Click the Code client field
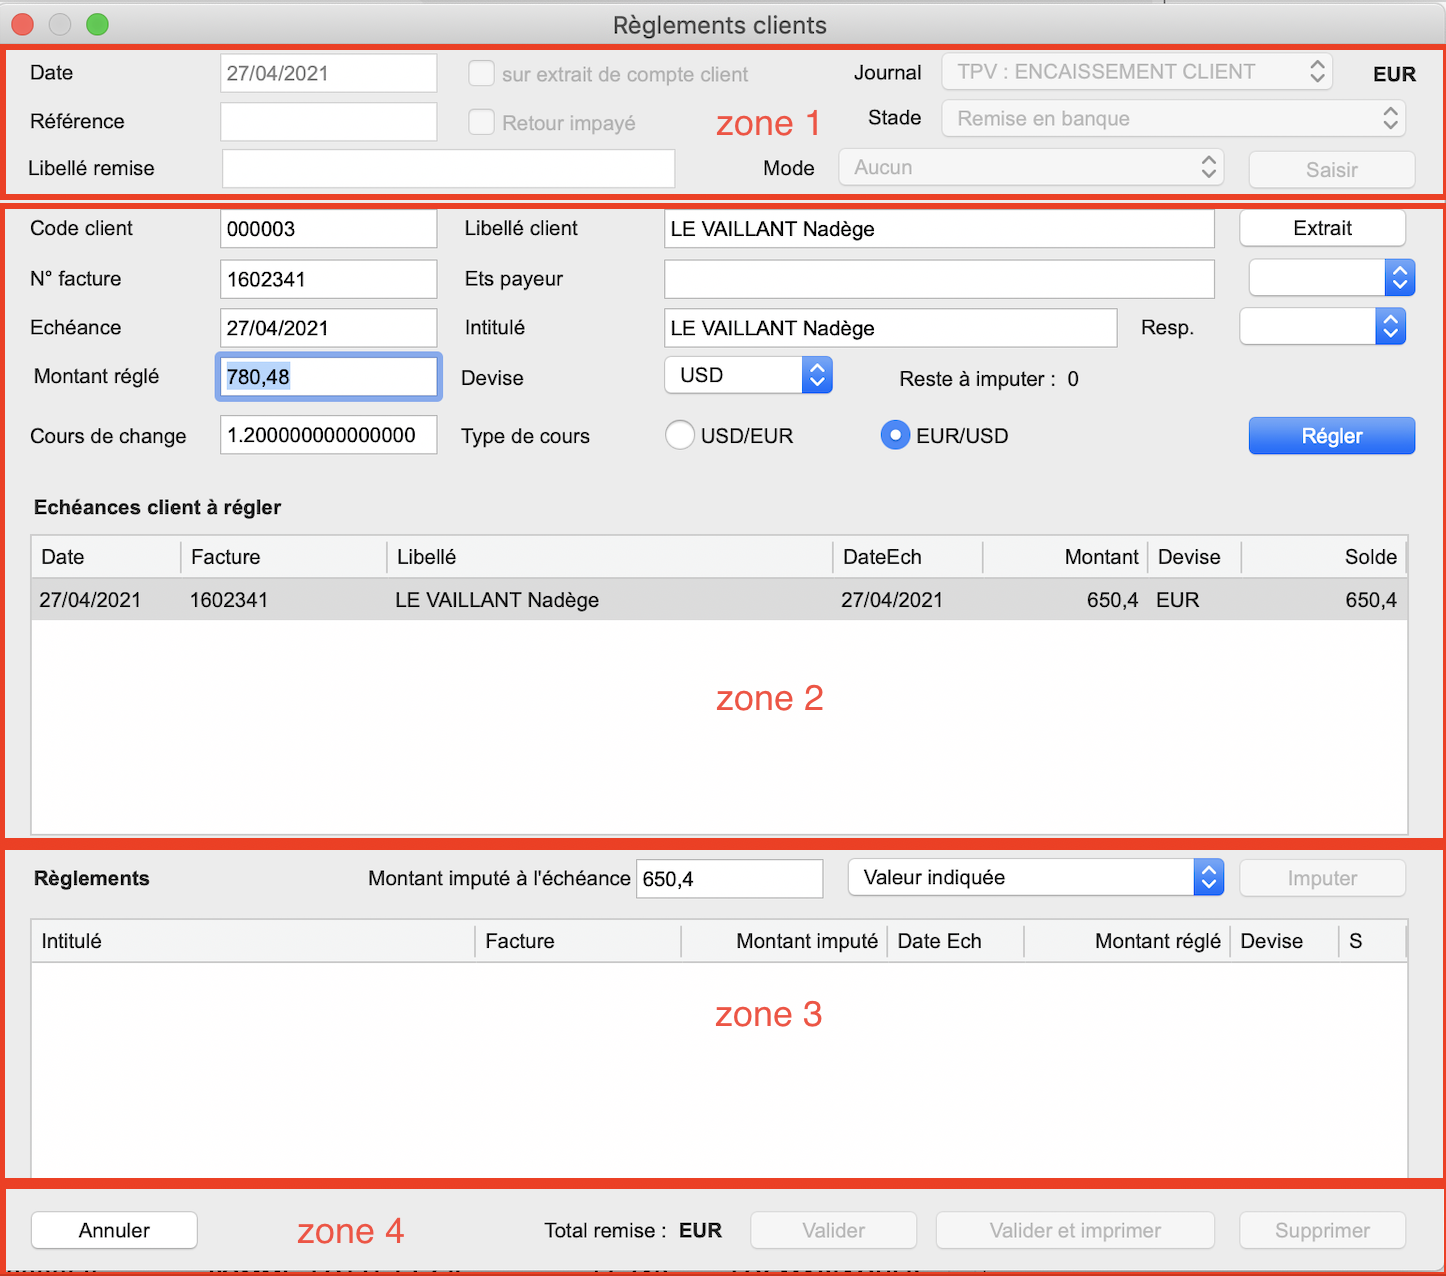1446x1276 pixels. (328, 228)
